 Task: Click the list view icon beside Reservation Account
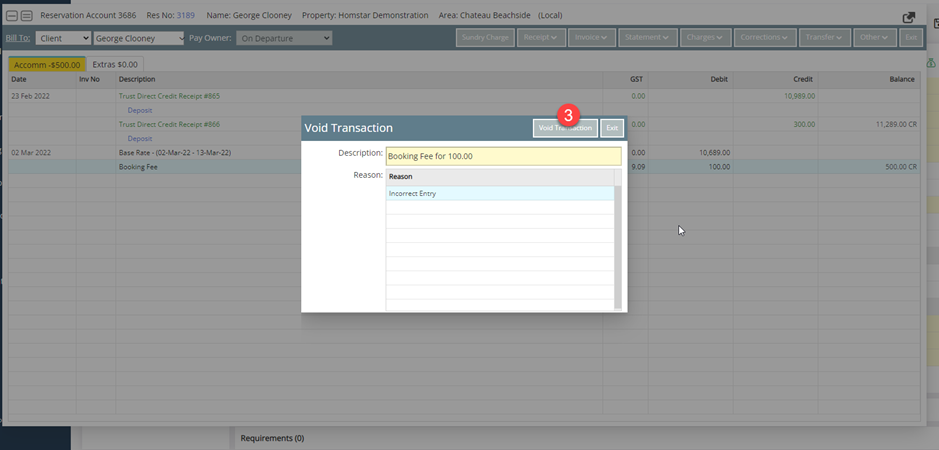point(26,16)
